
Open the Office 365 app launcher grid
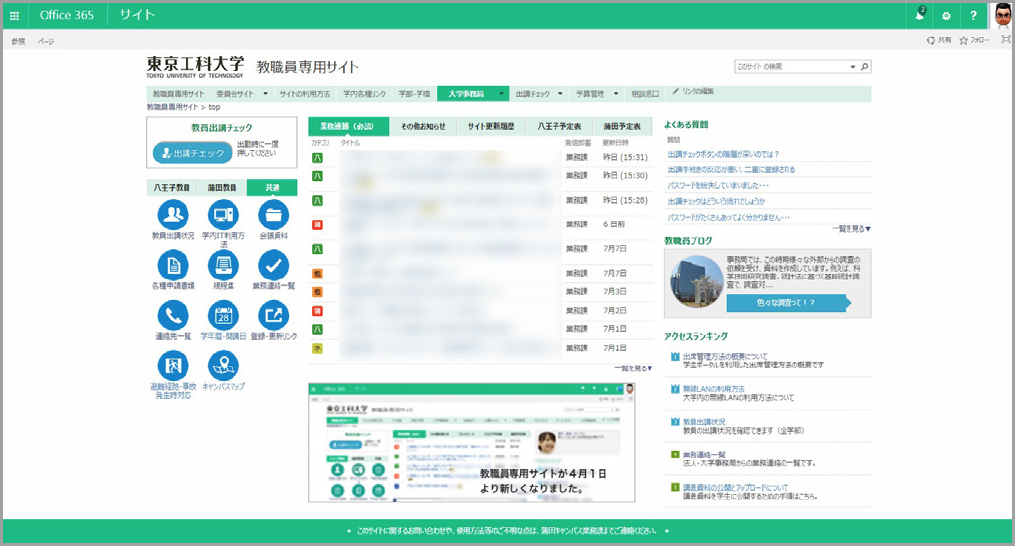click(14, 16)
